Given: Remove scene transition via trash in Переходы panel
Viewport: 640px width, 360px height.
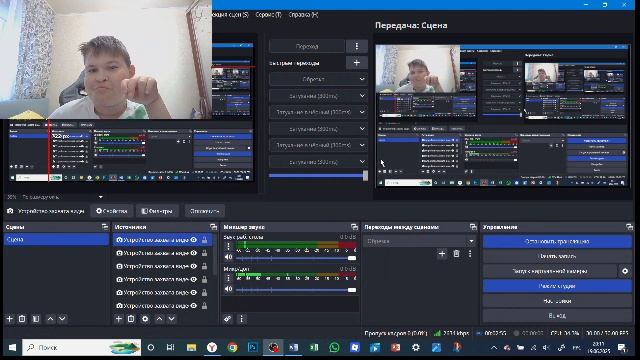Looking at the screenshot, I should [x=456, y=254].
